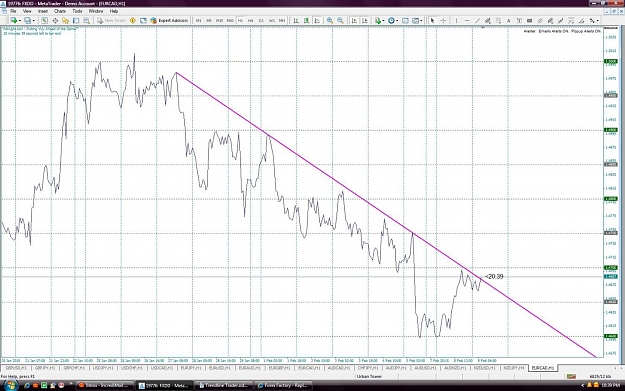Switch to the GBPUSD,H1 chart tab

(16, 368)
